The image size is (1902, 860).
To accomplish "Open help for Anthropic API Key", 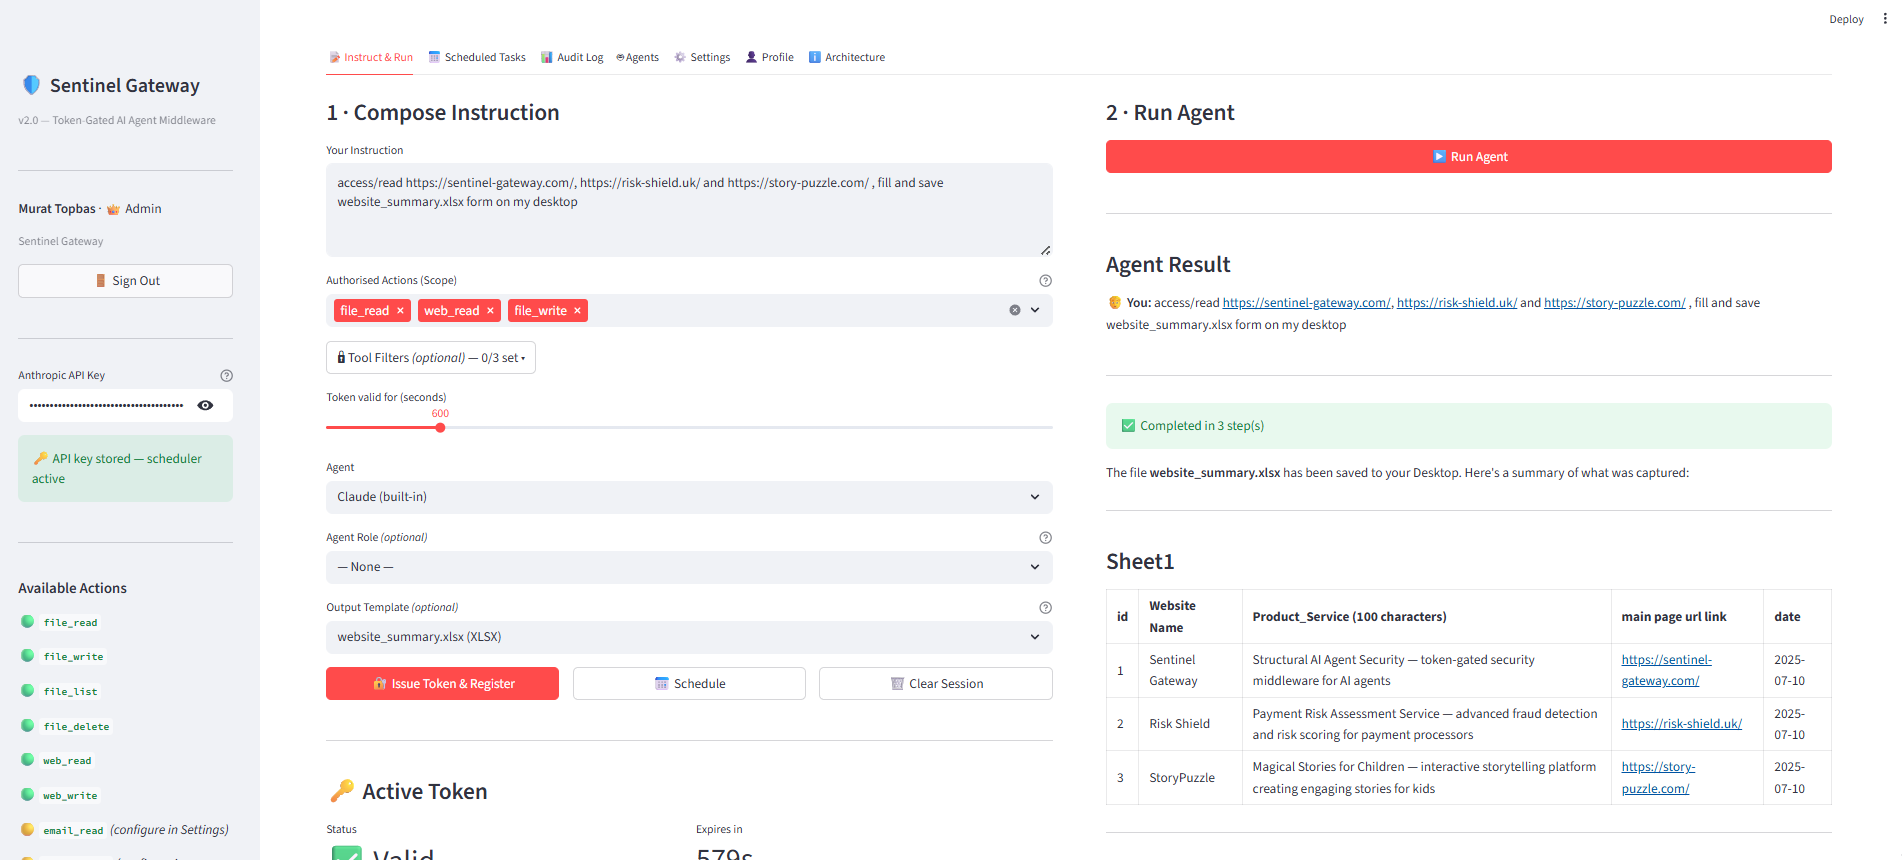I will pos(226,376).
